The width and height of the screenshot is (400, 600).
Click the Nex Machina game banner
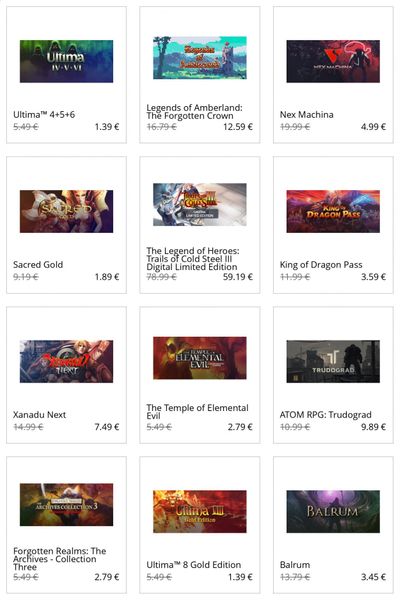[333, 61]
